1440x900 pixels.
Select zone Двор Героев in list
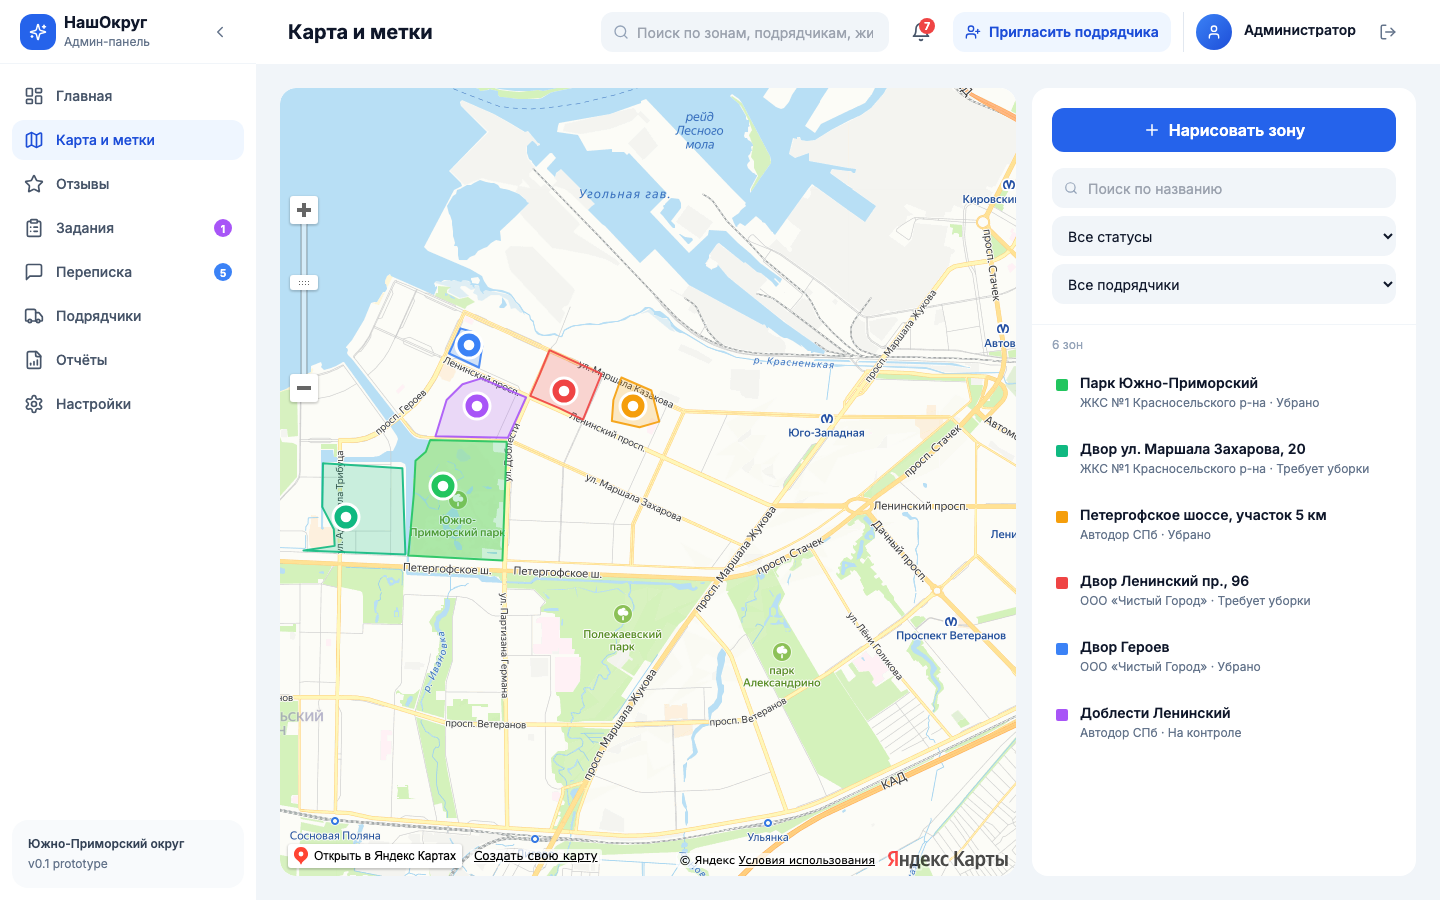[1224, 656]
